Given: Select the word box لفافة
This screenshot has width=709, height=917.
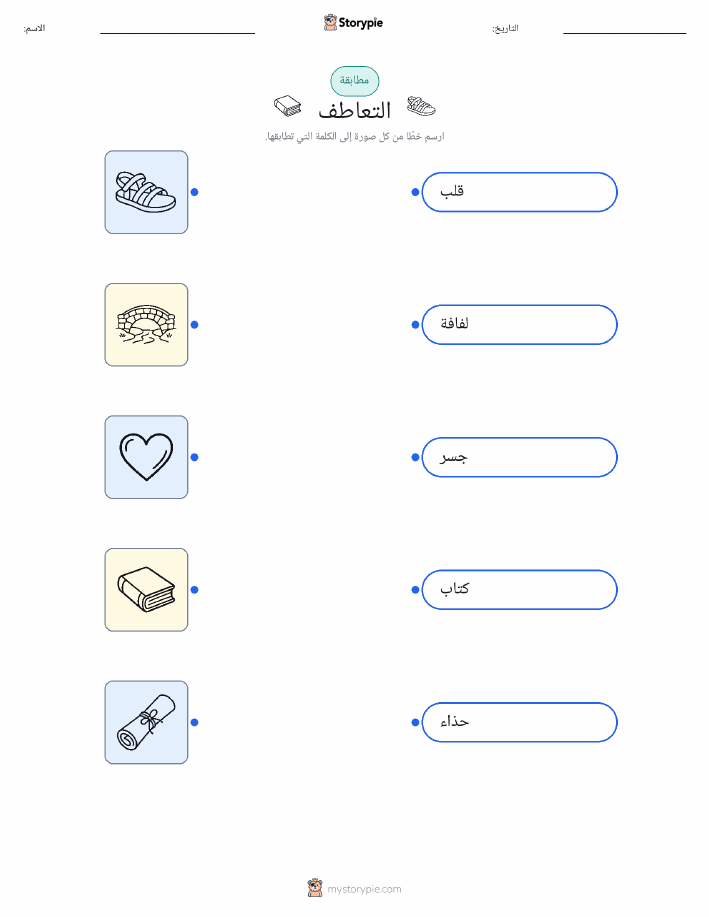Looking at the screenshot, I should tap(519, 325).
